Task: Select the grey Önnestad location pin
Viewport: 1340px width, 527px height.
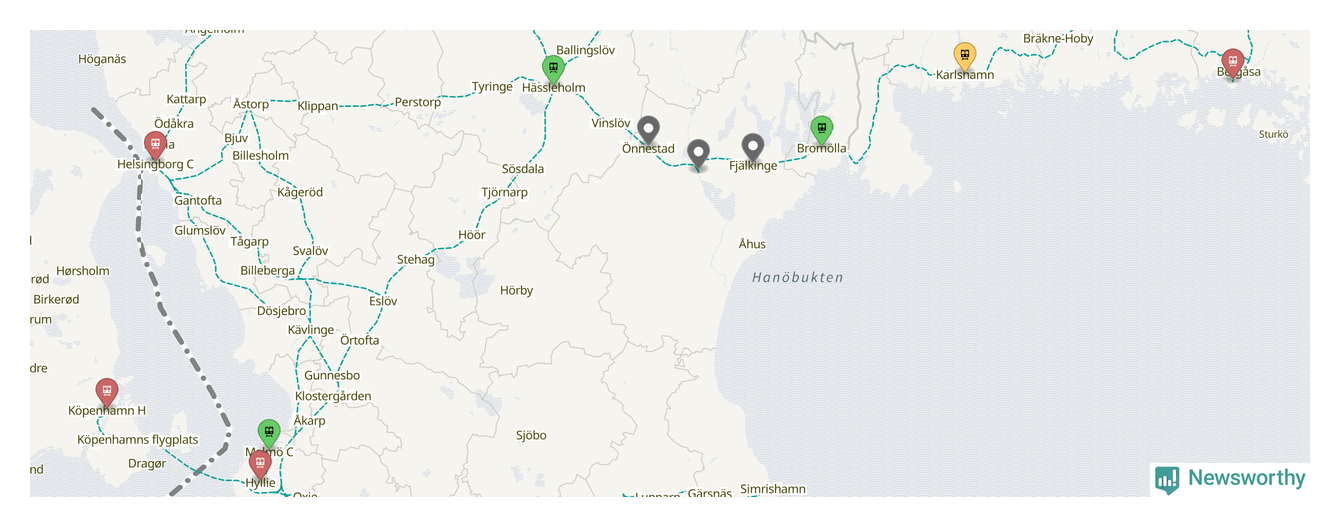Action: click(x=649, y=131)
